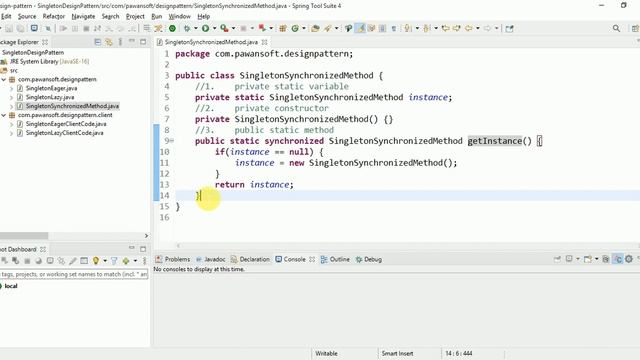Screen dimensions: 640x360
Task: Open the Debug button dropdown arrow
Action: (196, 28)
